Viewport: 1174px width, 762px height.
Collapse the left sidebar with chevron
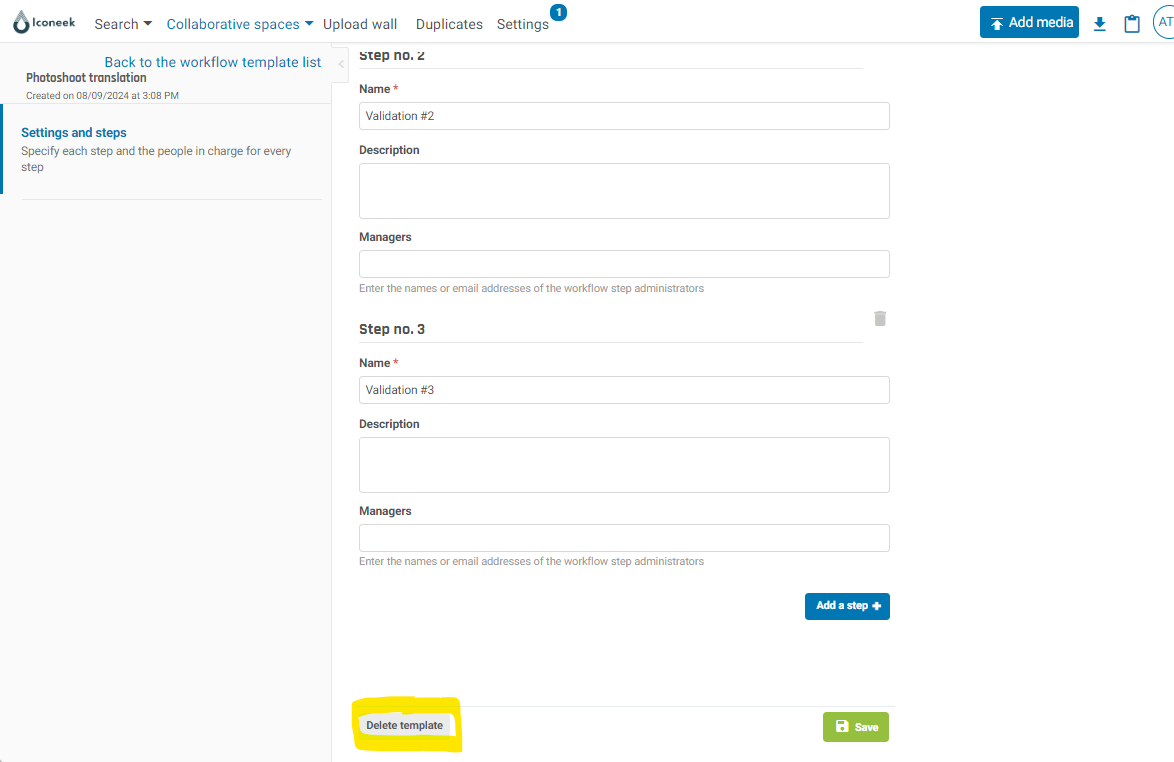(x=341, y=63)
